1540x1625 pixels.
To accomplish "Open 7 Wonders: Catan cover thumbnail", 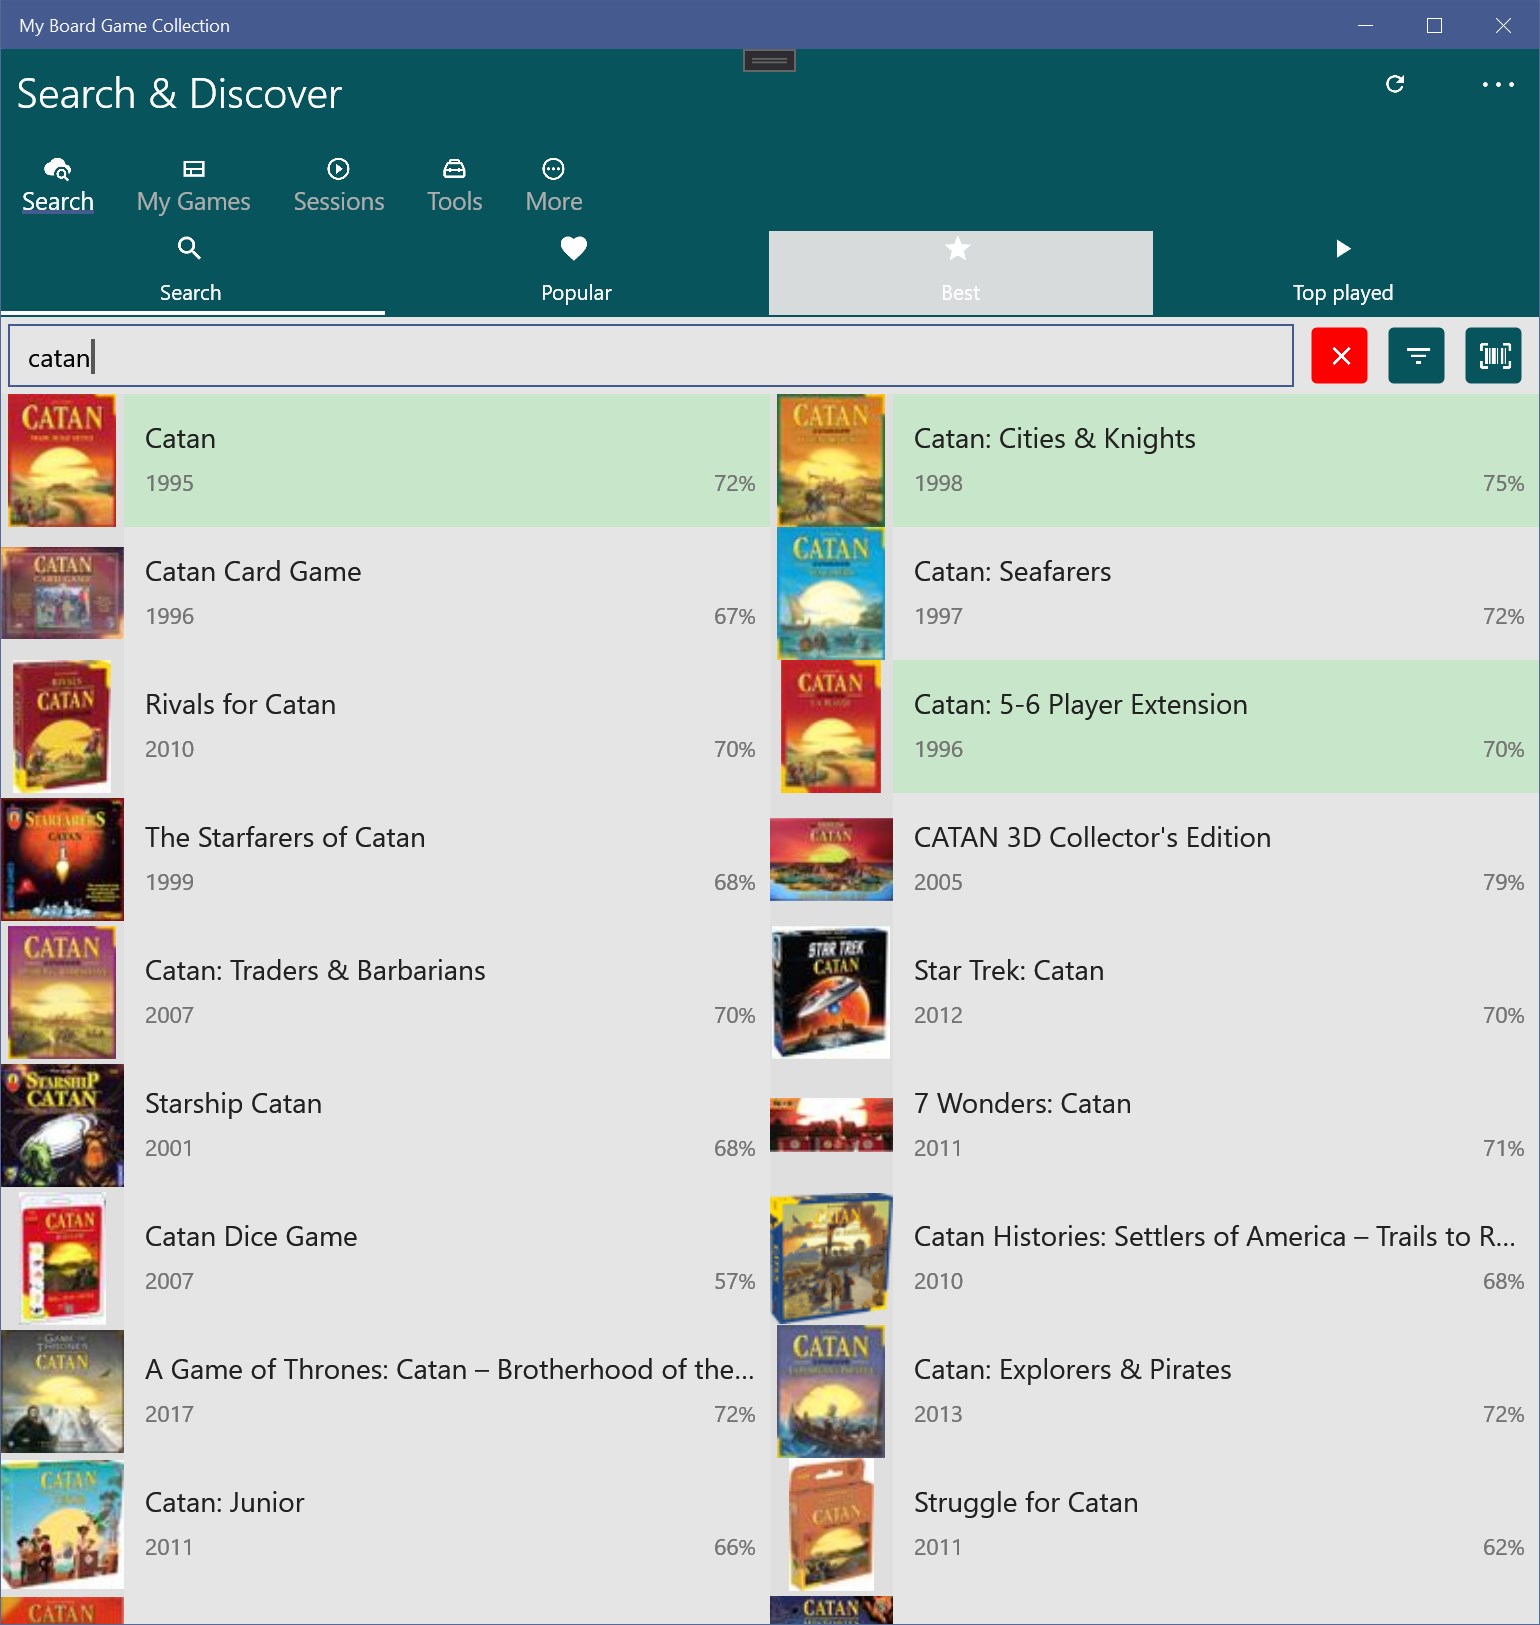I will coord(831,1125).
